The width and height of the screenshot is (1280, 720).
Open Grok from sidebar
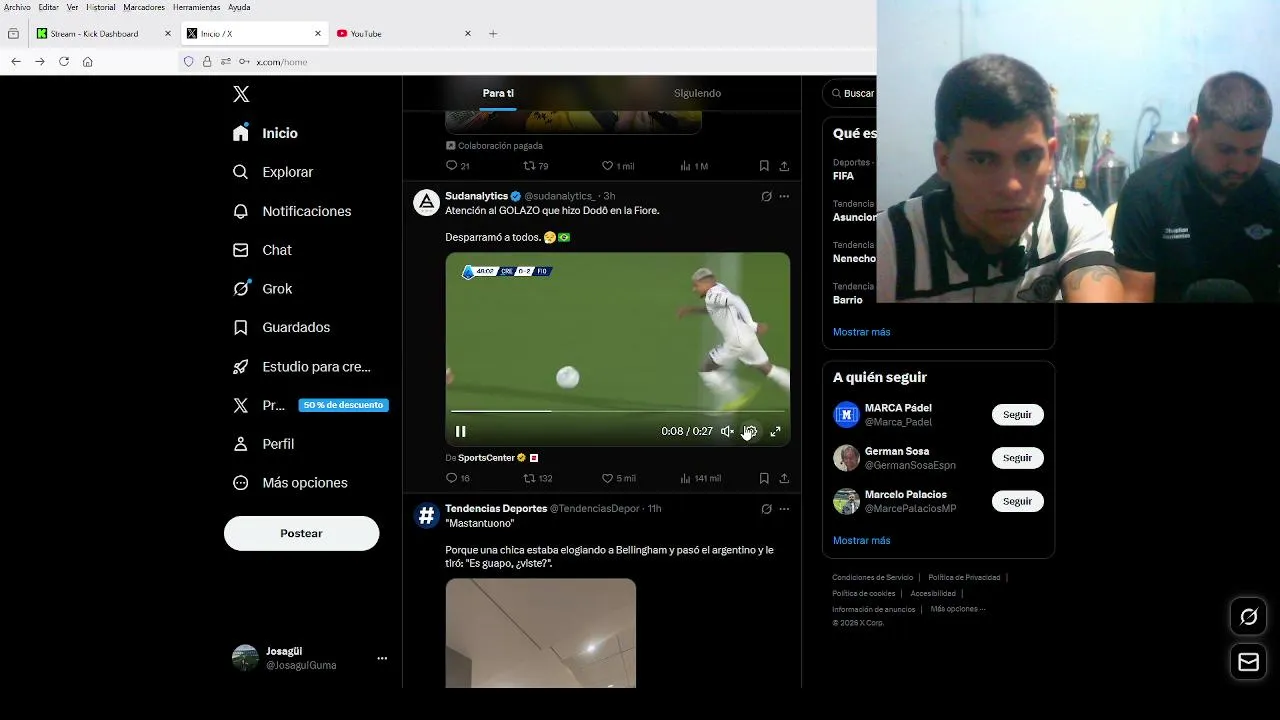coord(263,289)
